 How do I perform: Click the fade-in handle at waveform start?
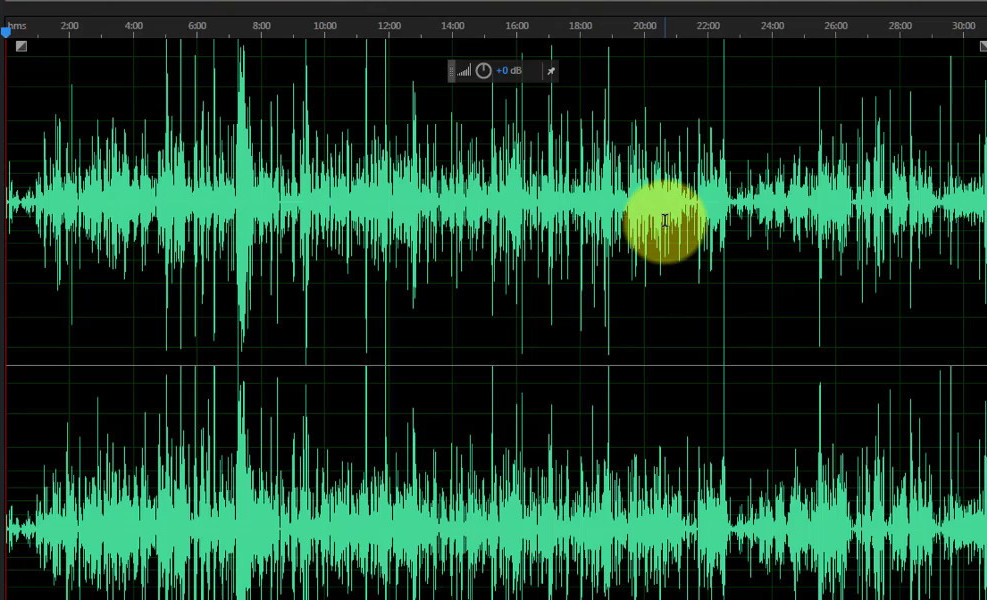pyautogui.click(x=21, y=46)
